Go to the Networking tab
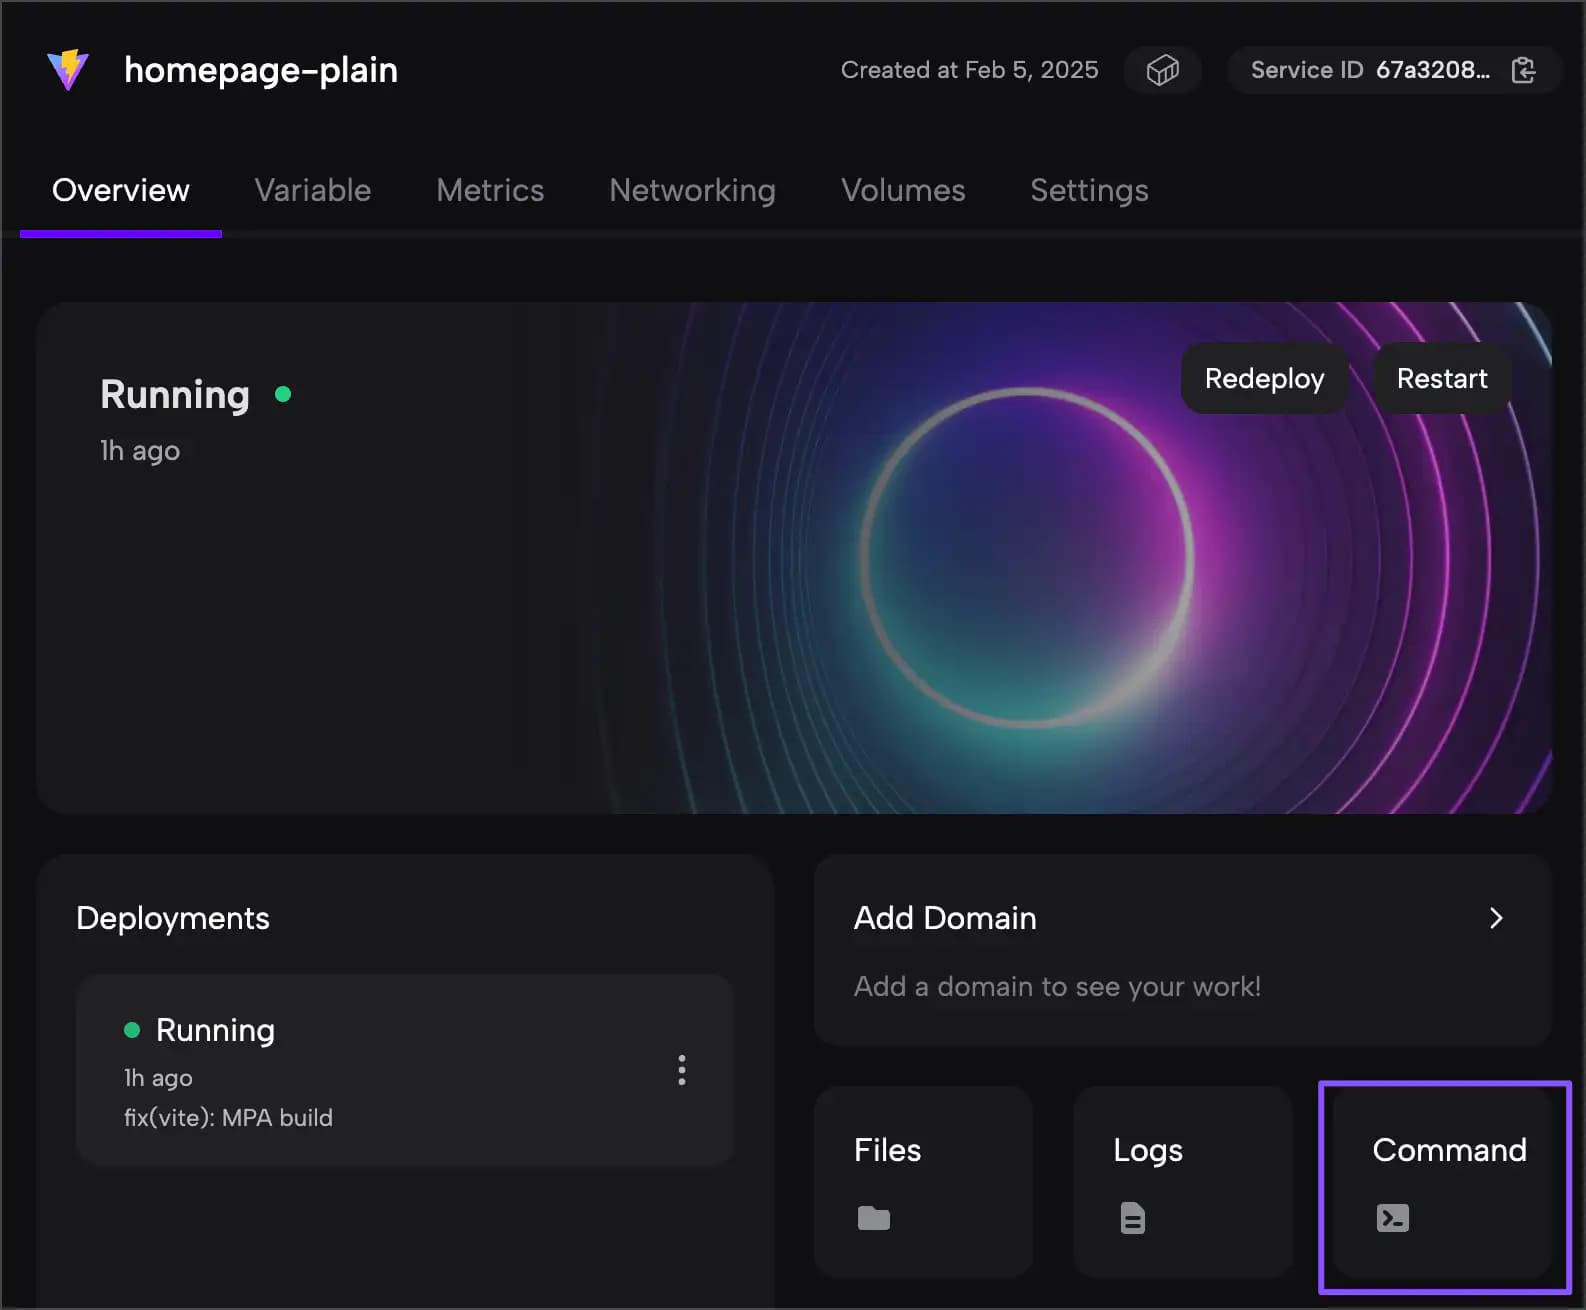This screenshot has width=1586, height=1310. tap(692, 190)
